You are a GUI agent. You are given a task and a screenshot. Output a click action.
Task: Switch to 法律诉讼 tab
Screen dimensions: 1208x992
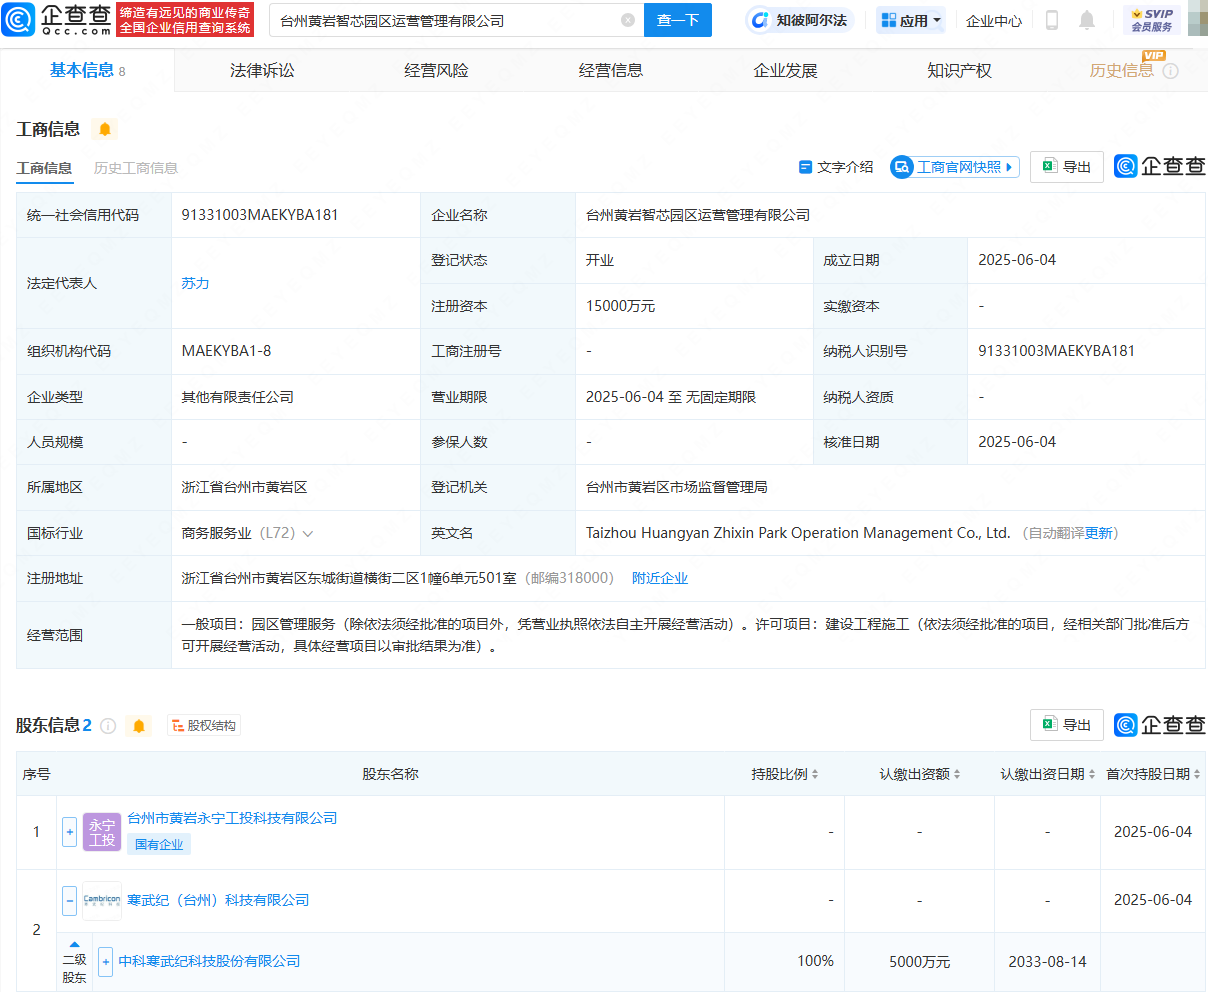point(262,70)
